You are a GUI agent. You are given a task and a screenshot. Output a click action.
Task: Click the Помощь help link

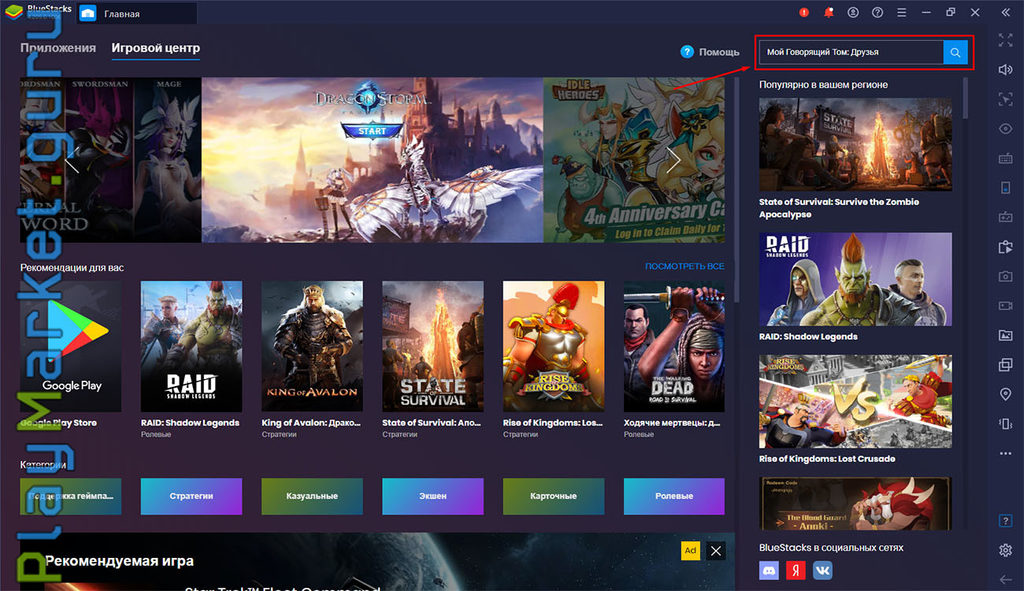(710, 52)
